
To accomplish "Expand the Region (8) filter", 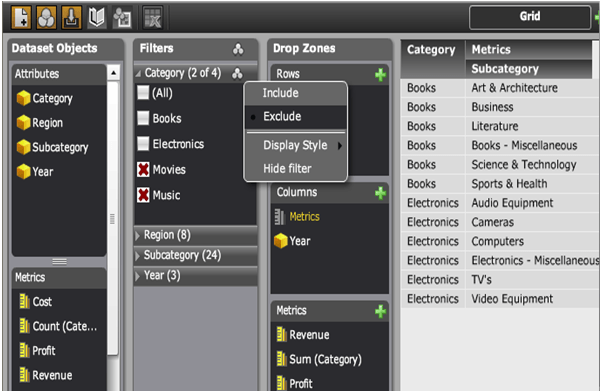I will pos(138,235).
